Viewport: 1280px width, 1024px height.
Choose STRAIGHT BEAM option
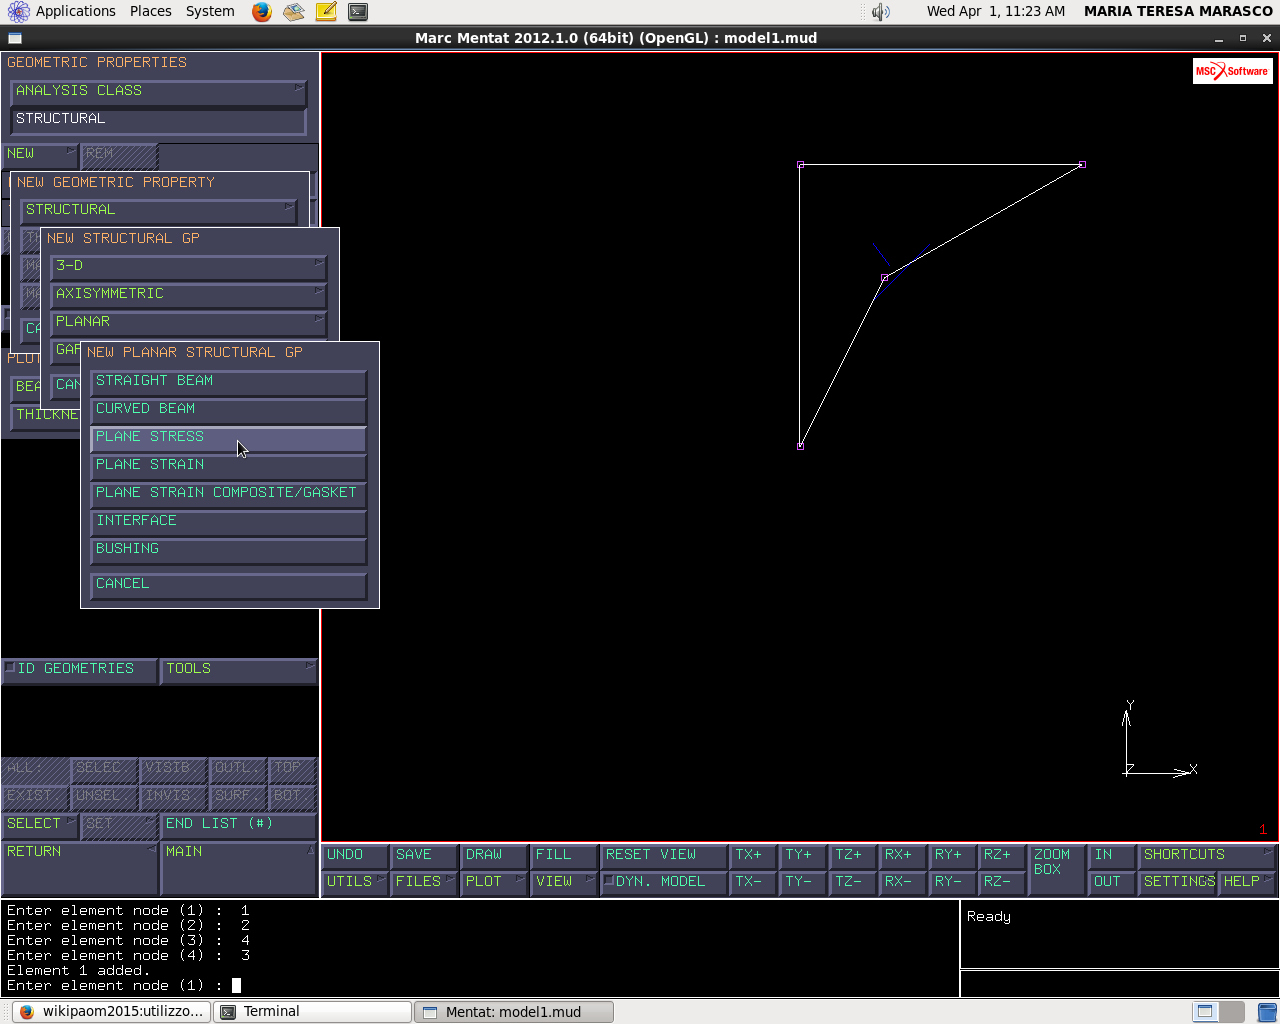[228, 382]
